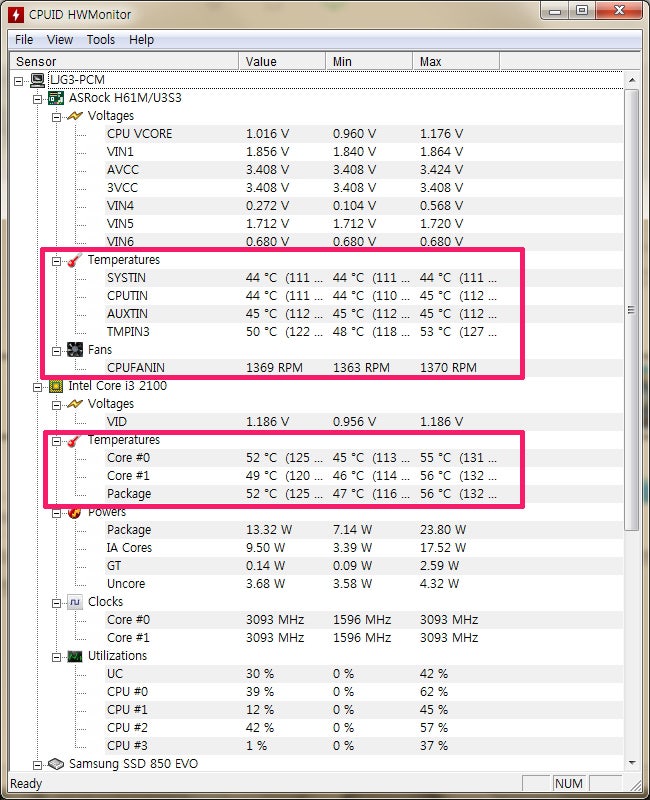The height and width of the screenshot is (800, 650).
Task: Collapse the Intel Core i3 Temperatures group
Action: click(x=56, y=441)
